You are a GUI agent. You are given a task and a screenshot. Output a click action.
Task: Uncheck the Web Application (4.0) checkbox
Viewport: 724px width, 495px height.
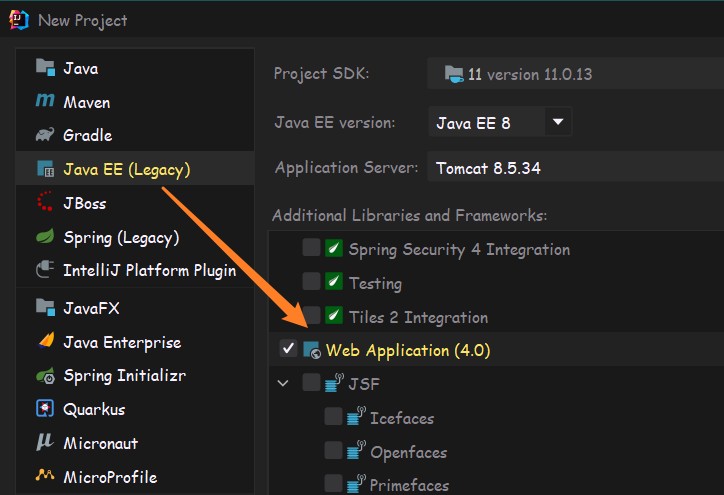[289, 349]
